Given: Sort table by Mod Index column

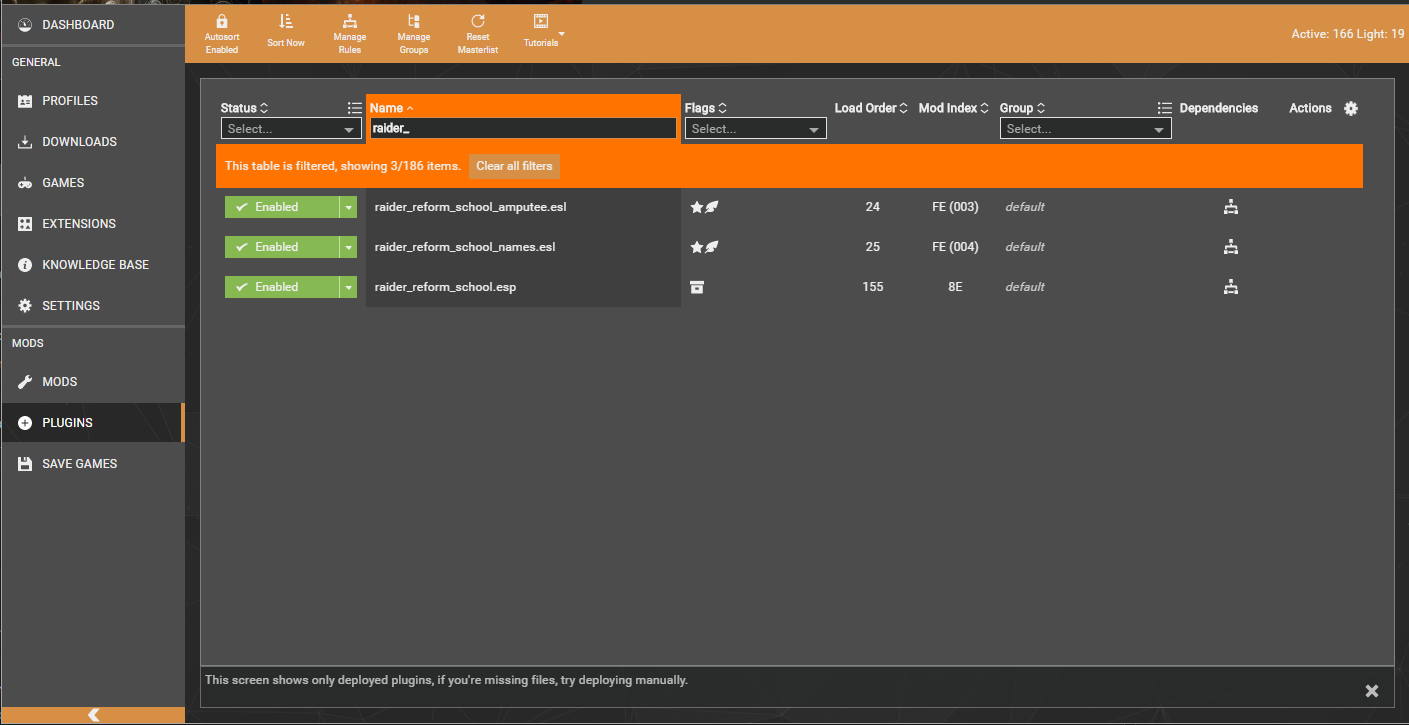Looking at the screenshot, I should (954, 108).
